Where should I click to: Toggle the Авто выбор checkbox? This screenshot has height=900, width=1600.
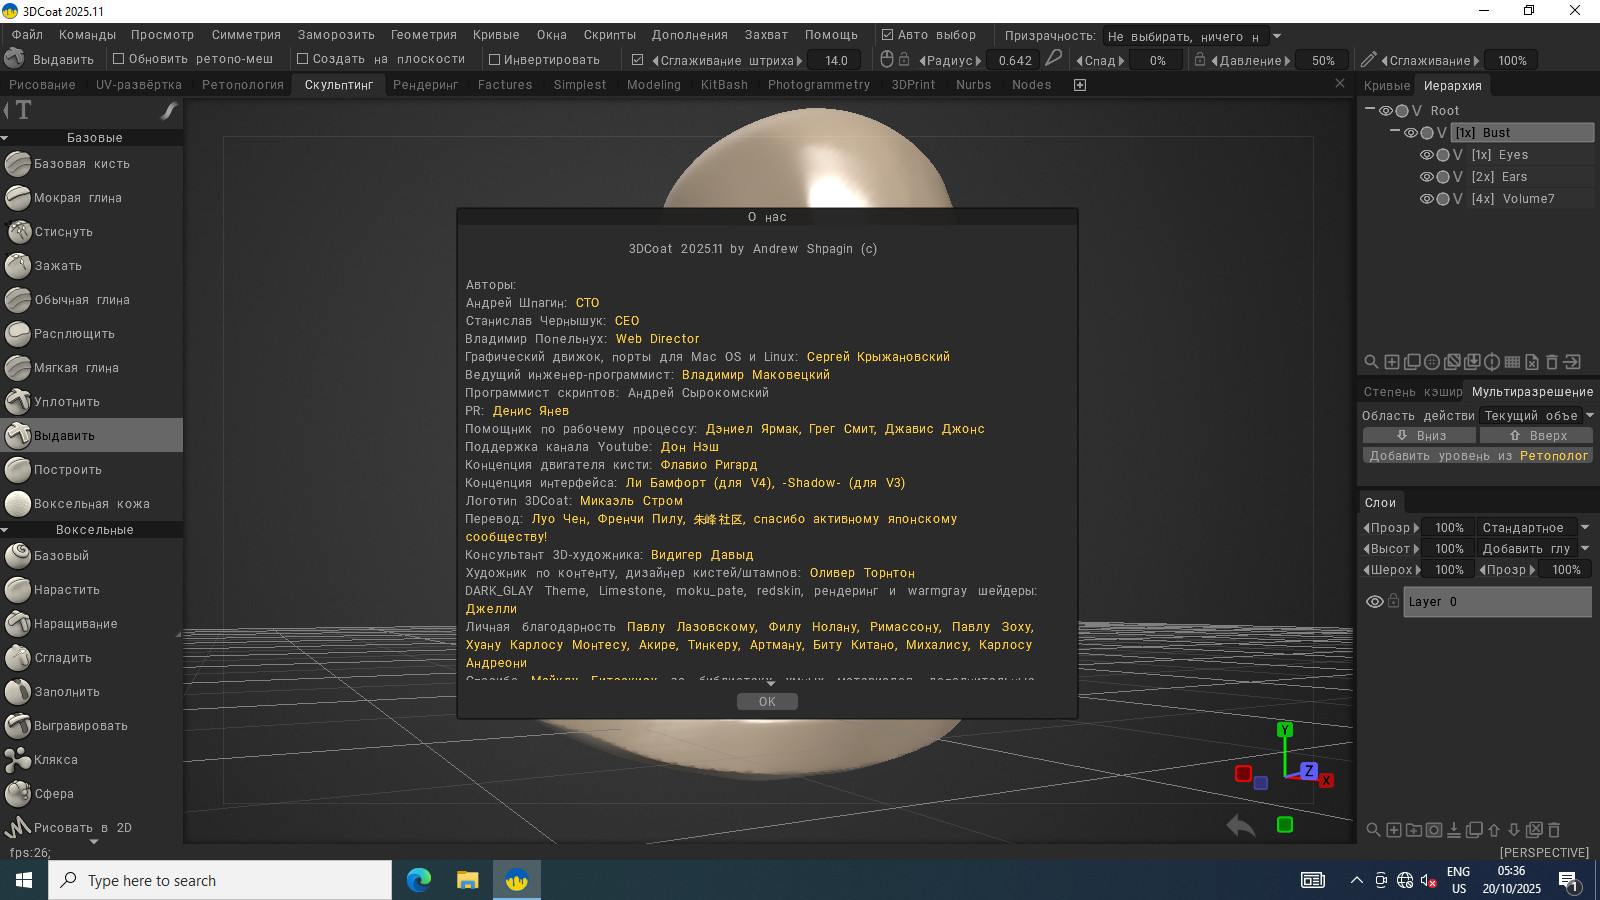click(887, 35)
